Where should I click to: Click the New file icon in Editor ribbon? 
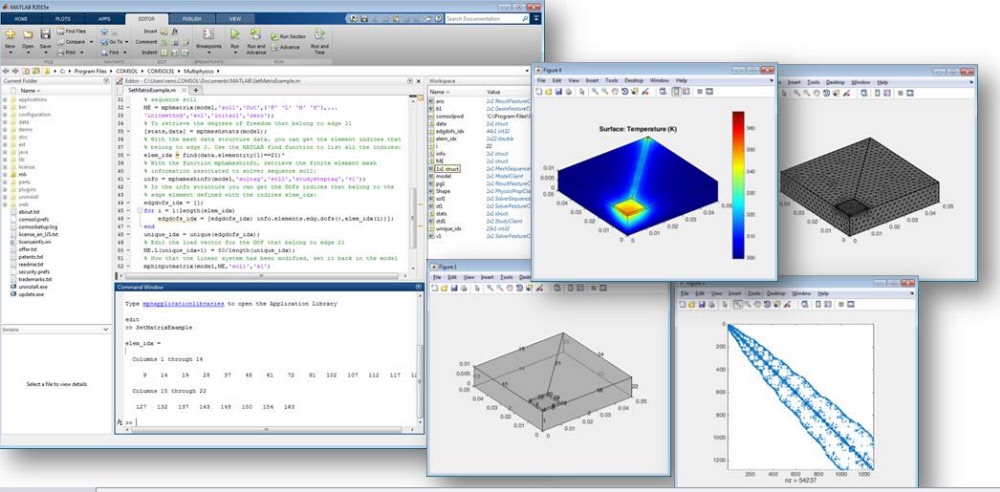(x=10, y=34)
